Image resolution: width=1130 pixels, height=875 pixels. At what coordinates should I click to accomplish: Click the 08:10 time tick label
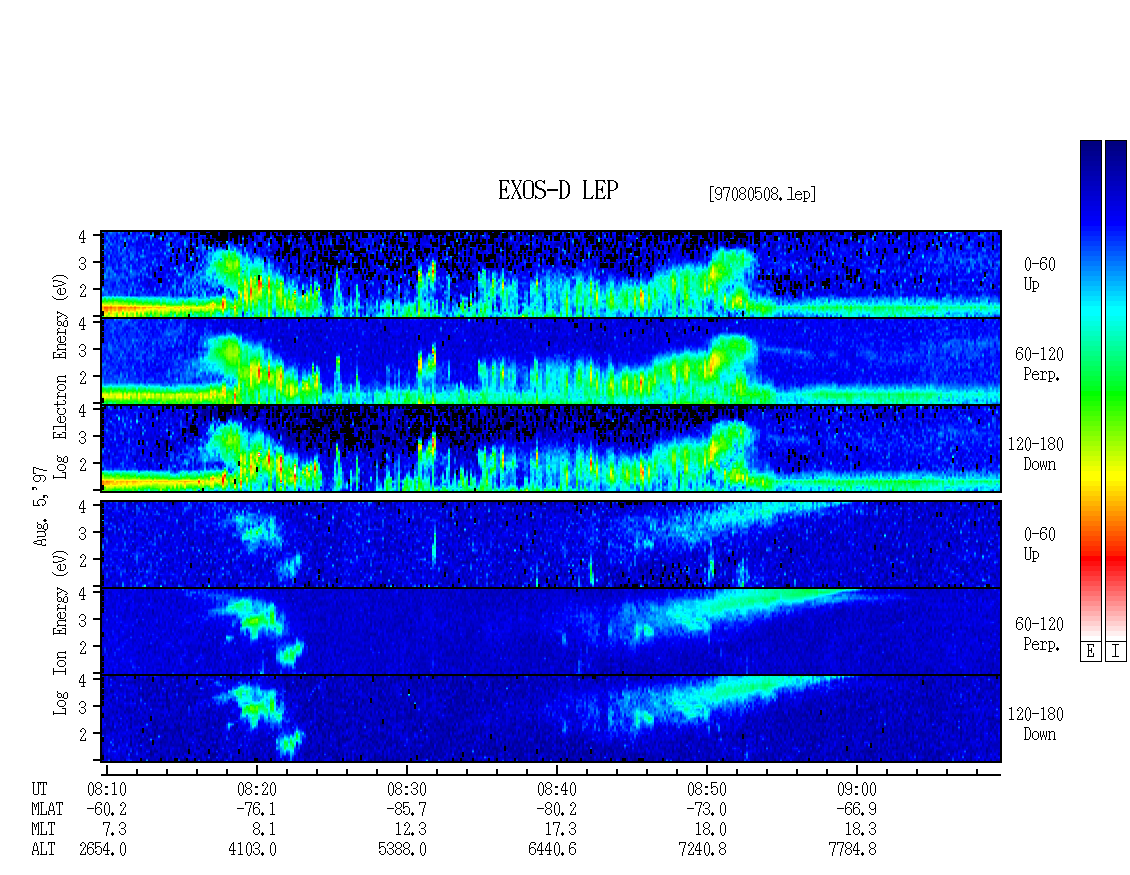click(x=107, y=789)
